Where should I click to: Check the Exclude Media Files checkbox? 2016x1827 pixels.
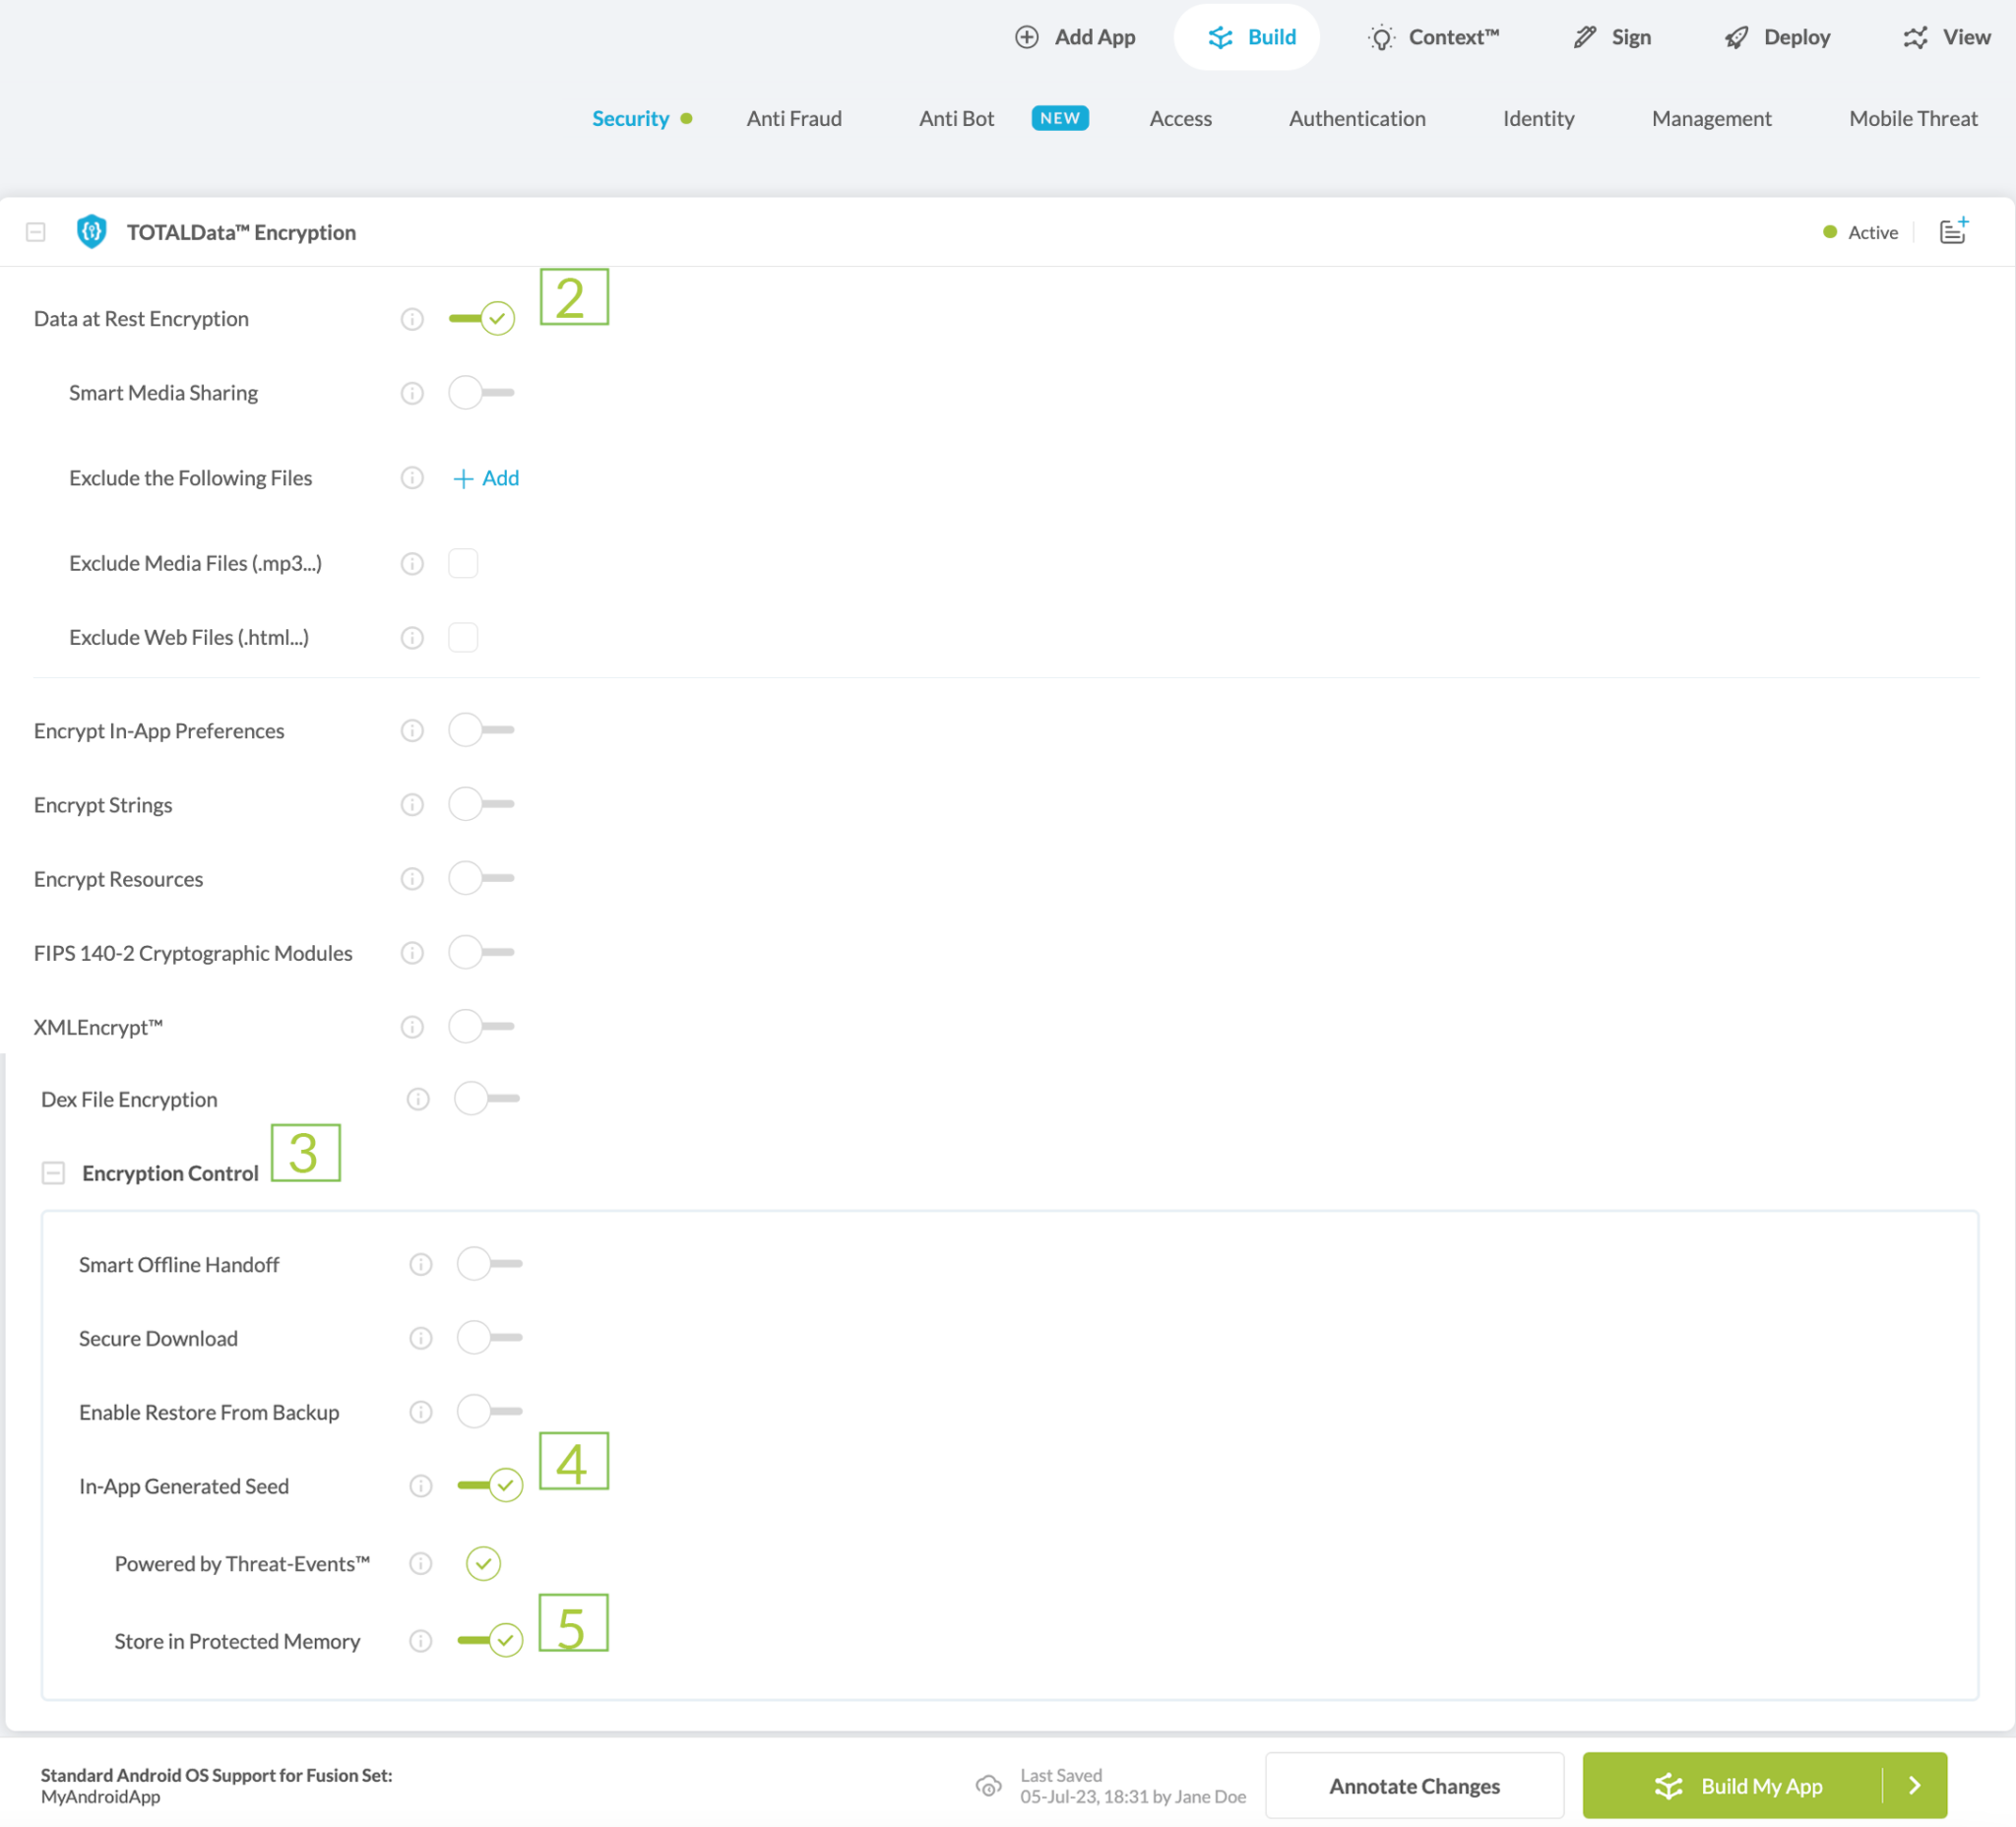click(x=463, y=563)
